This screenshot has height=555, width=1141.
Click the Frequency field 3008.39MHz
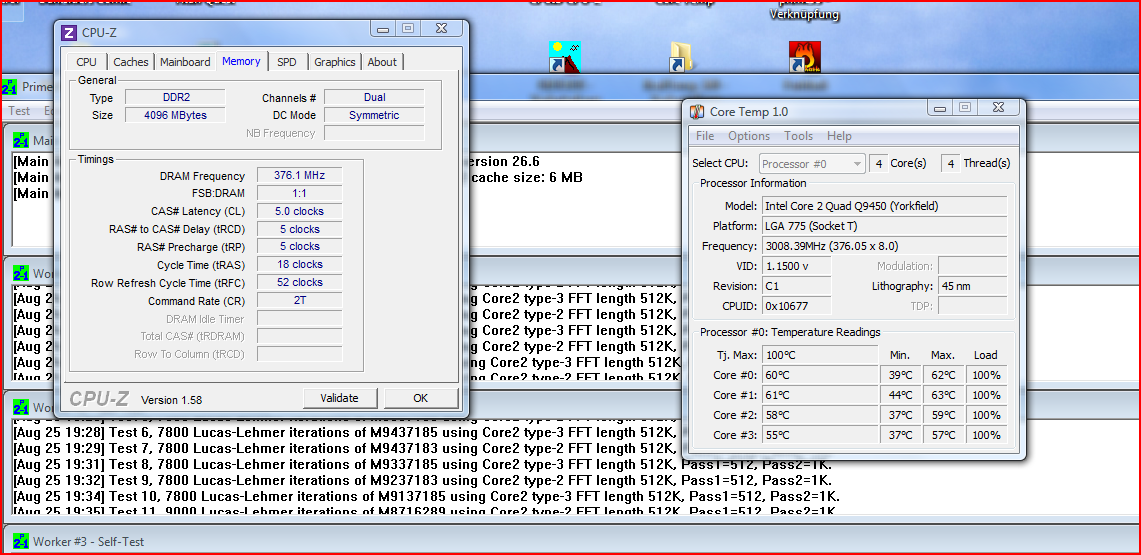point(885,246)
